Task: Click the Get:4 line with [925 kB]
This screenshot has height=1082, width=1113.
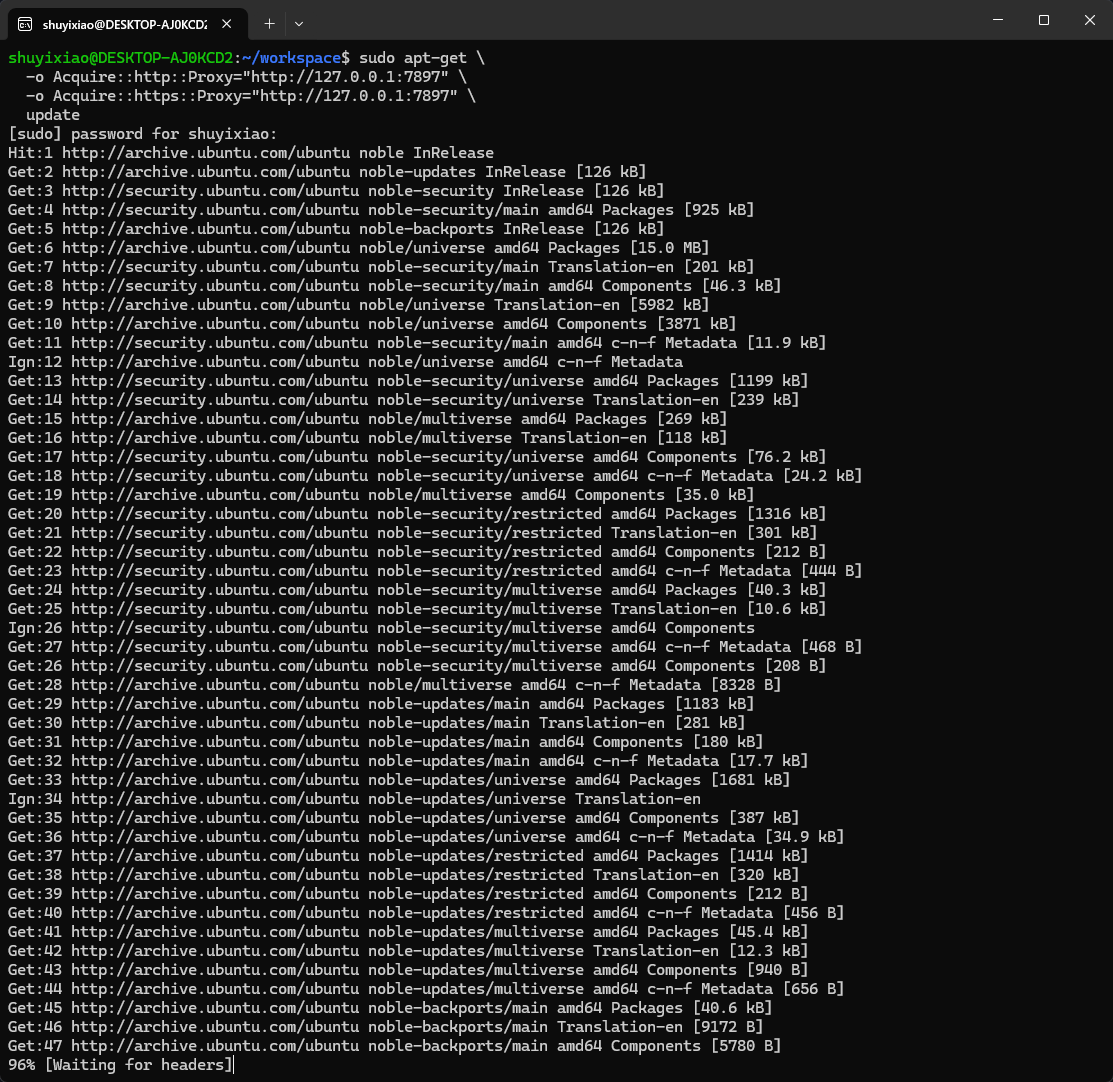Action: [x=380, y=210]
